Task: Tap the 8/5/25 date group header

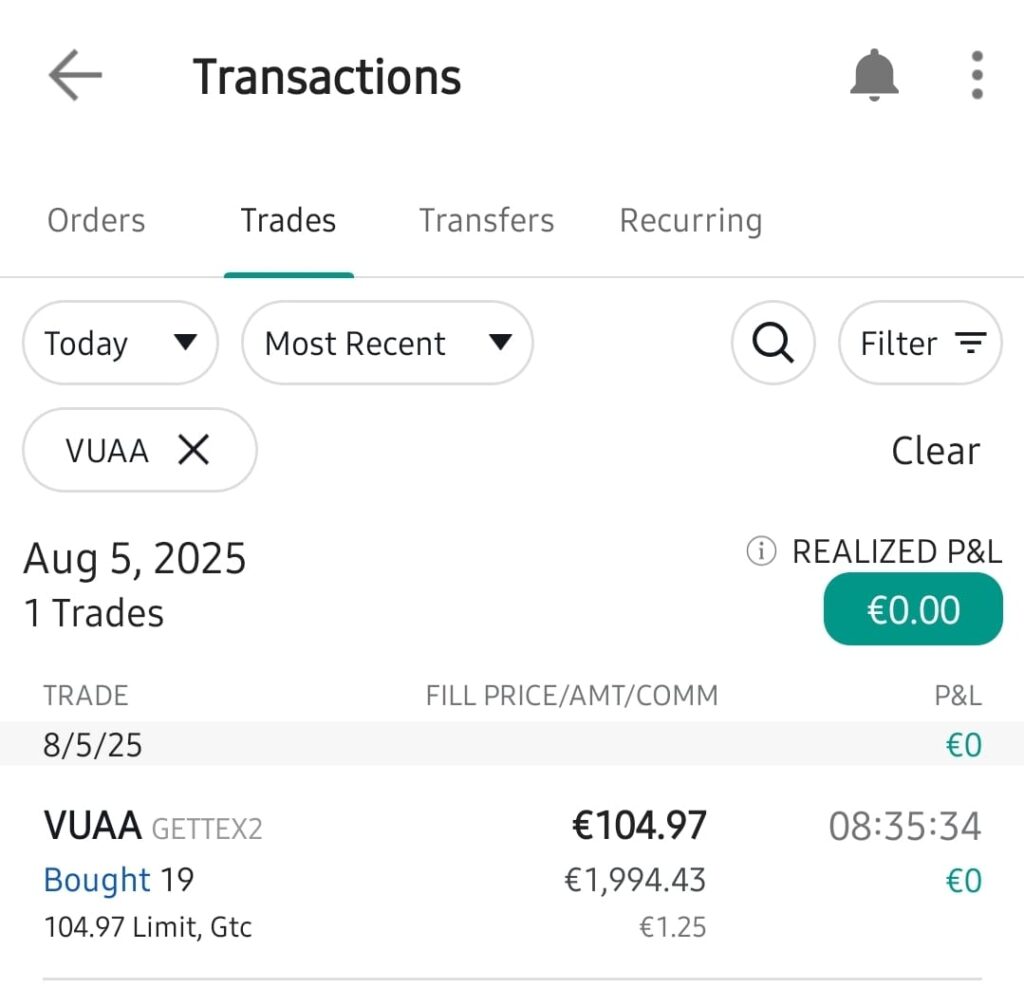Action: [x=92, y=745]
